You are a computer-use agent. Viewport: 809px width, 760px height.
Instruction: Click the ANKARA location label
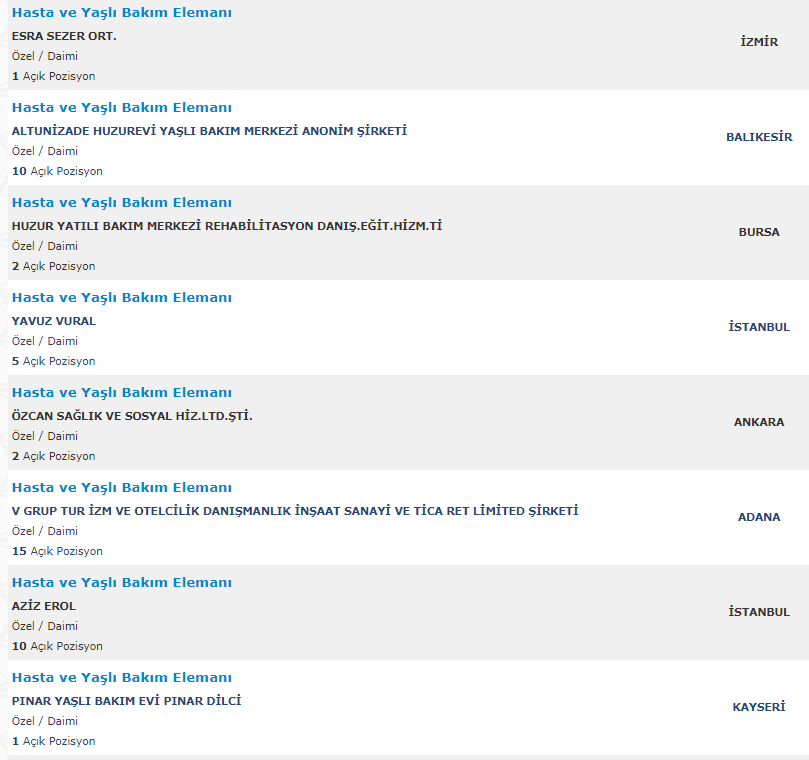[x=759, y=422]
